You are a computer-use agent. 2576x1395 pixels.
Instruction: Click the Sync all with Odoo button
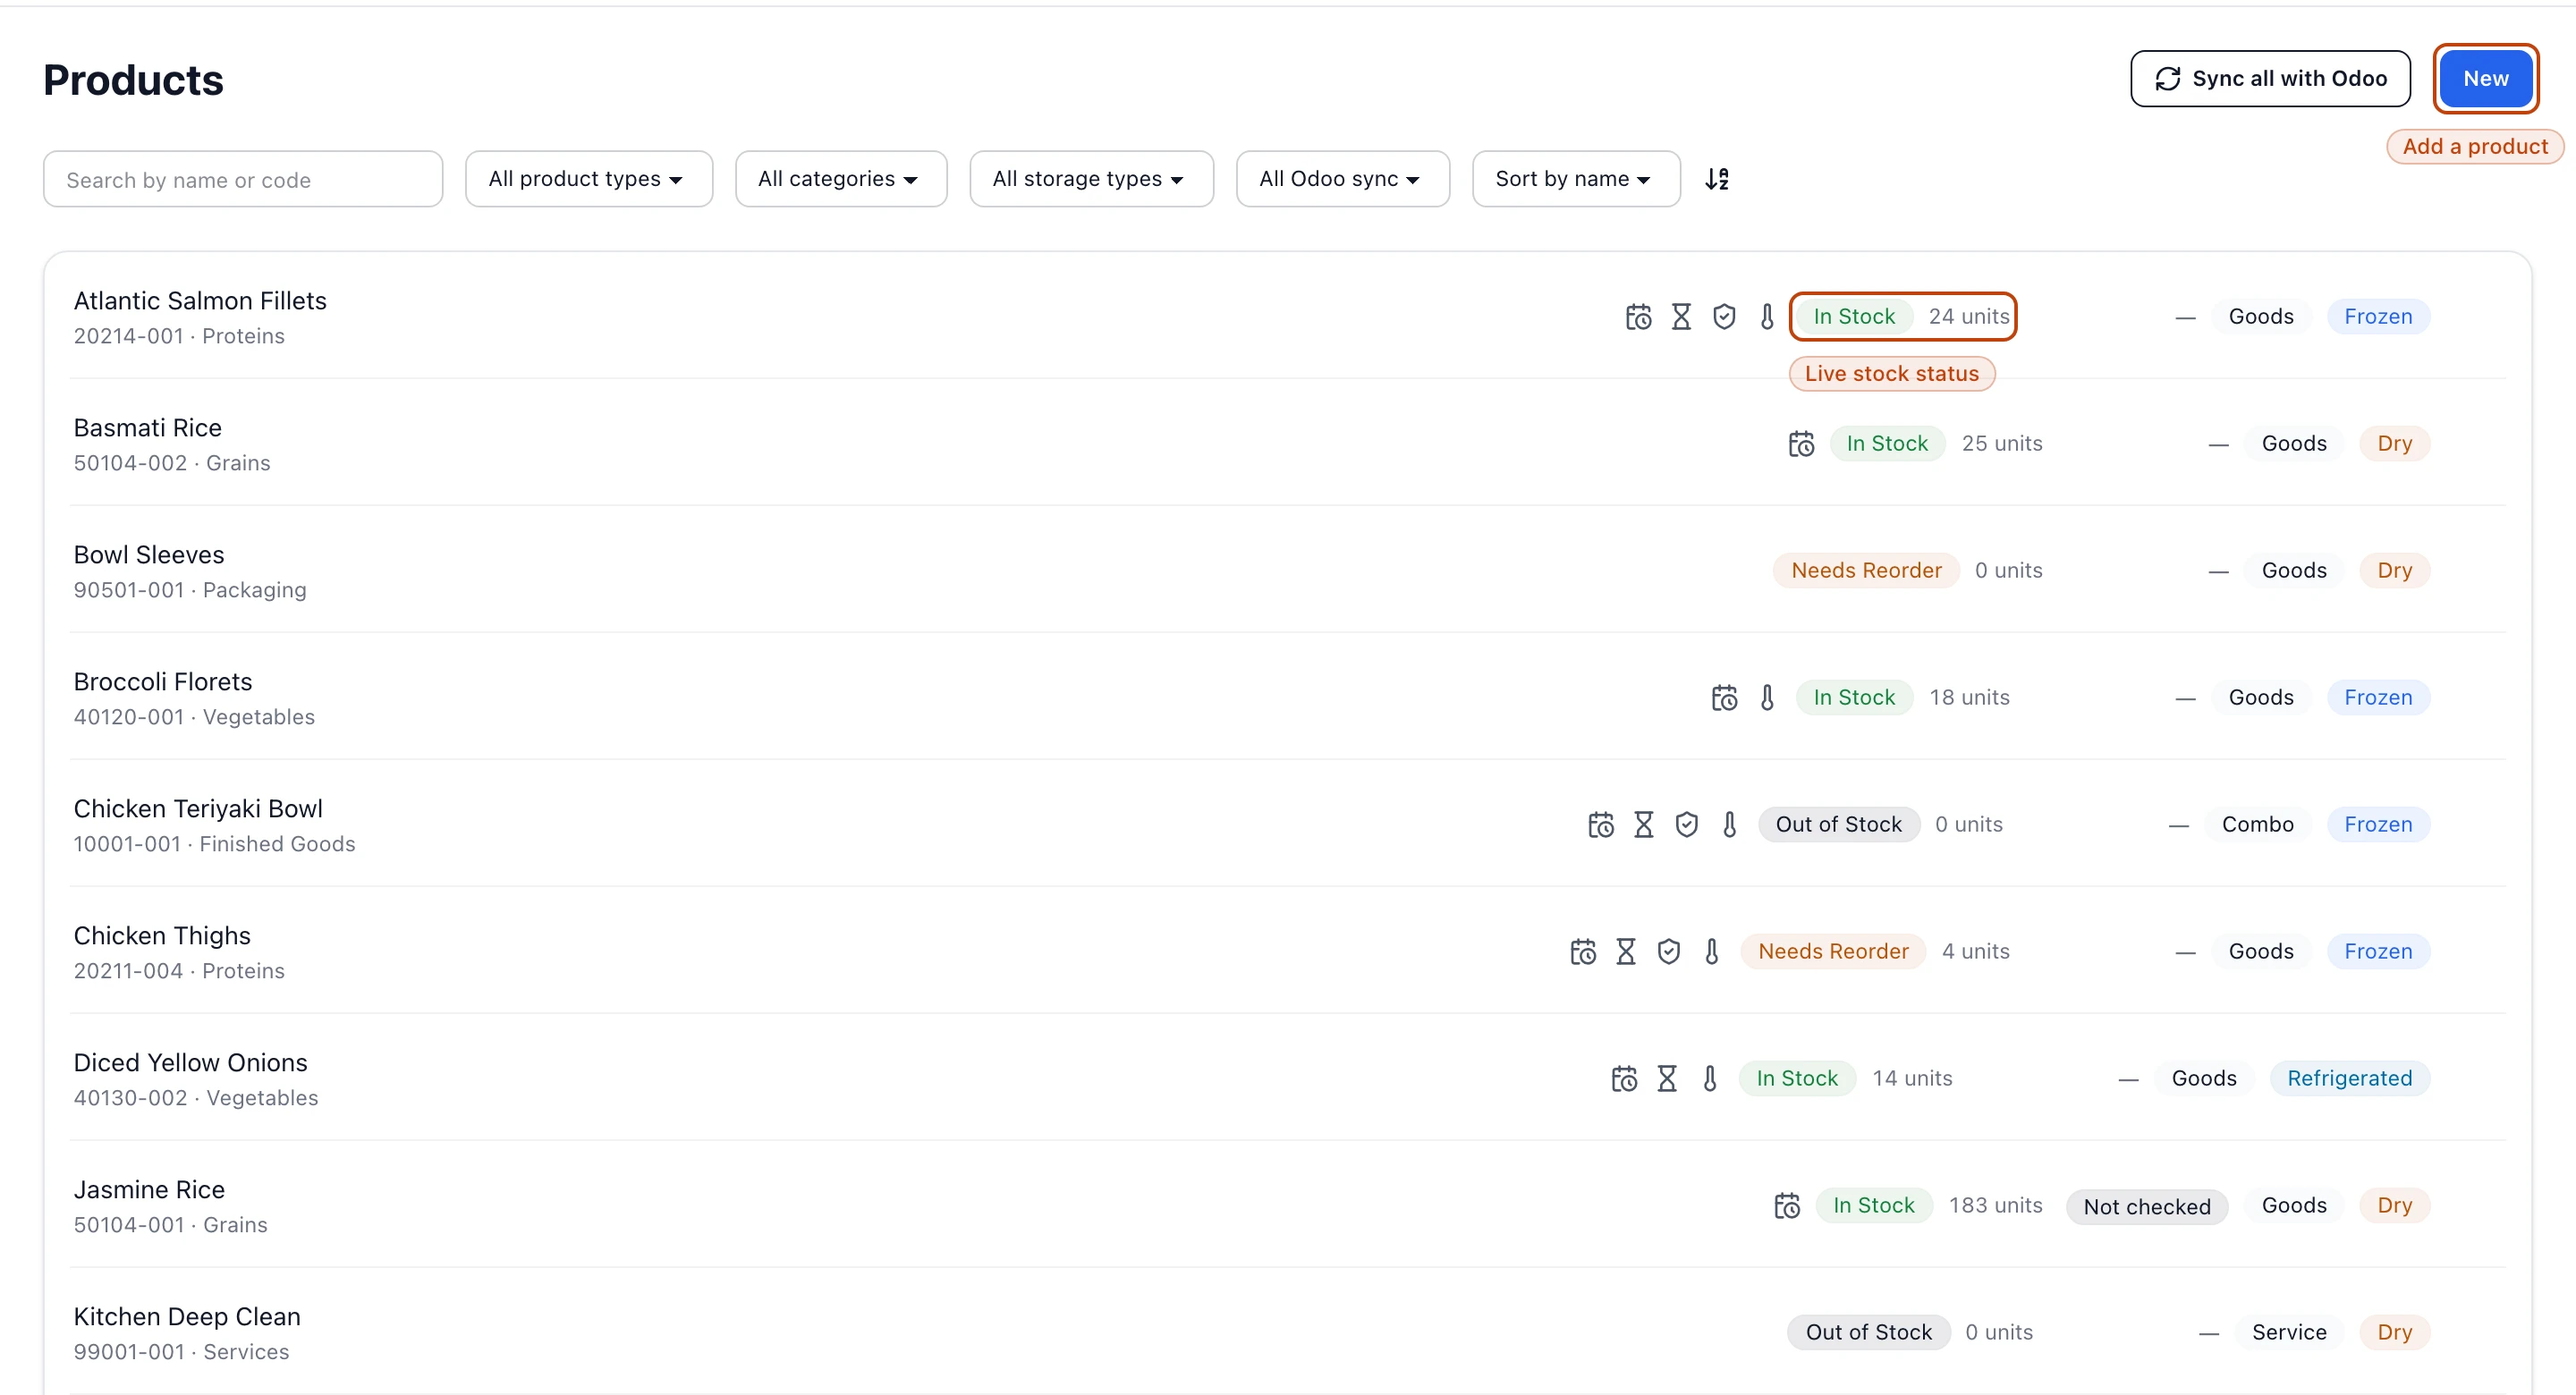tap(2270, 79)
